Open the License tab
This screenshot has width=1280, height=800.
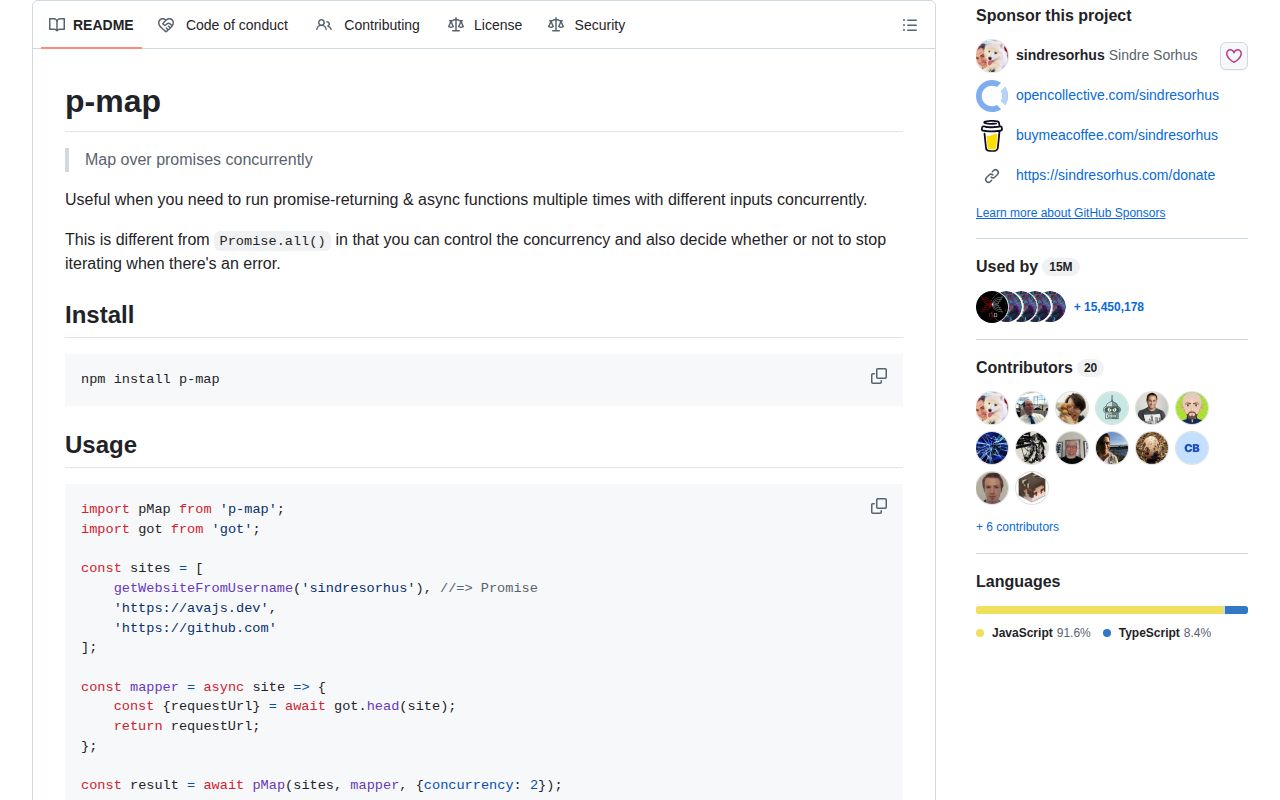tap(485, 25)
